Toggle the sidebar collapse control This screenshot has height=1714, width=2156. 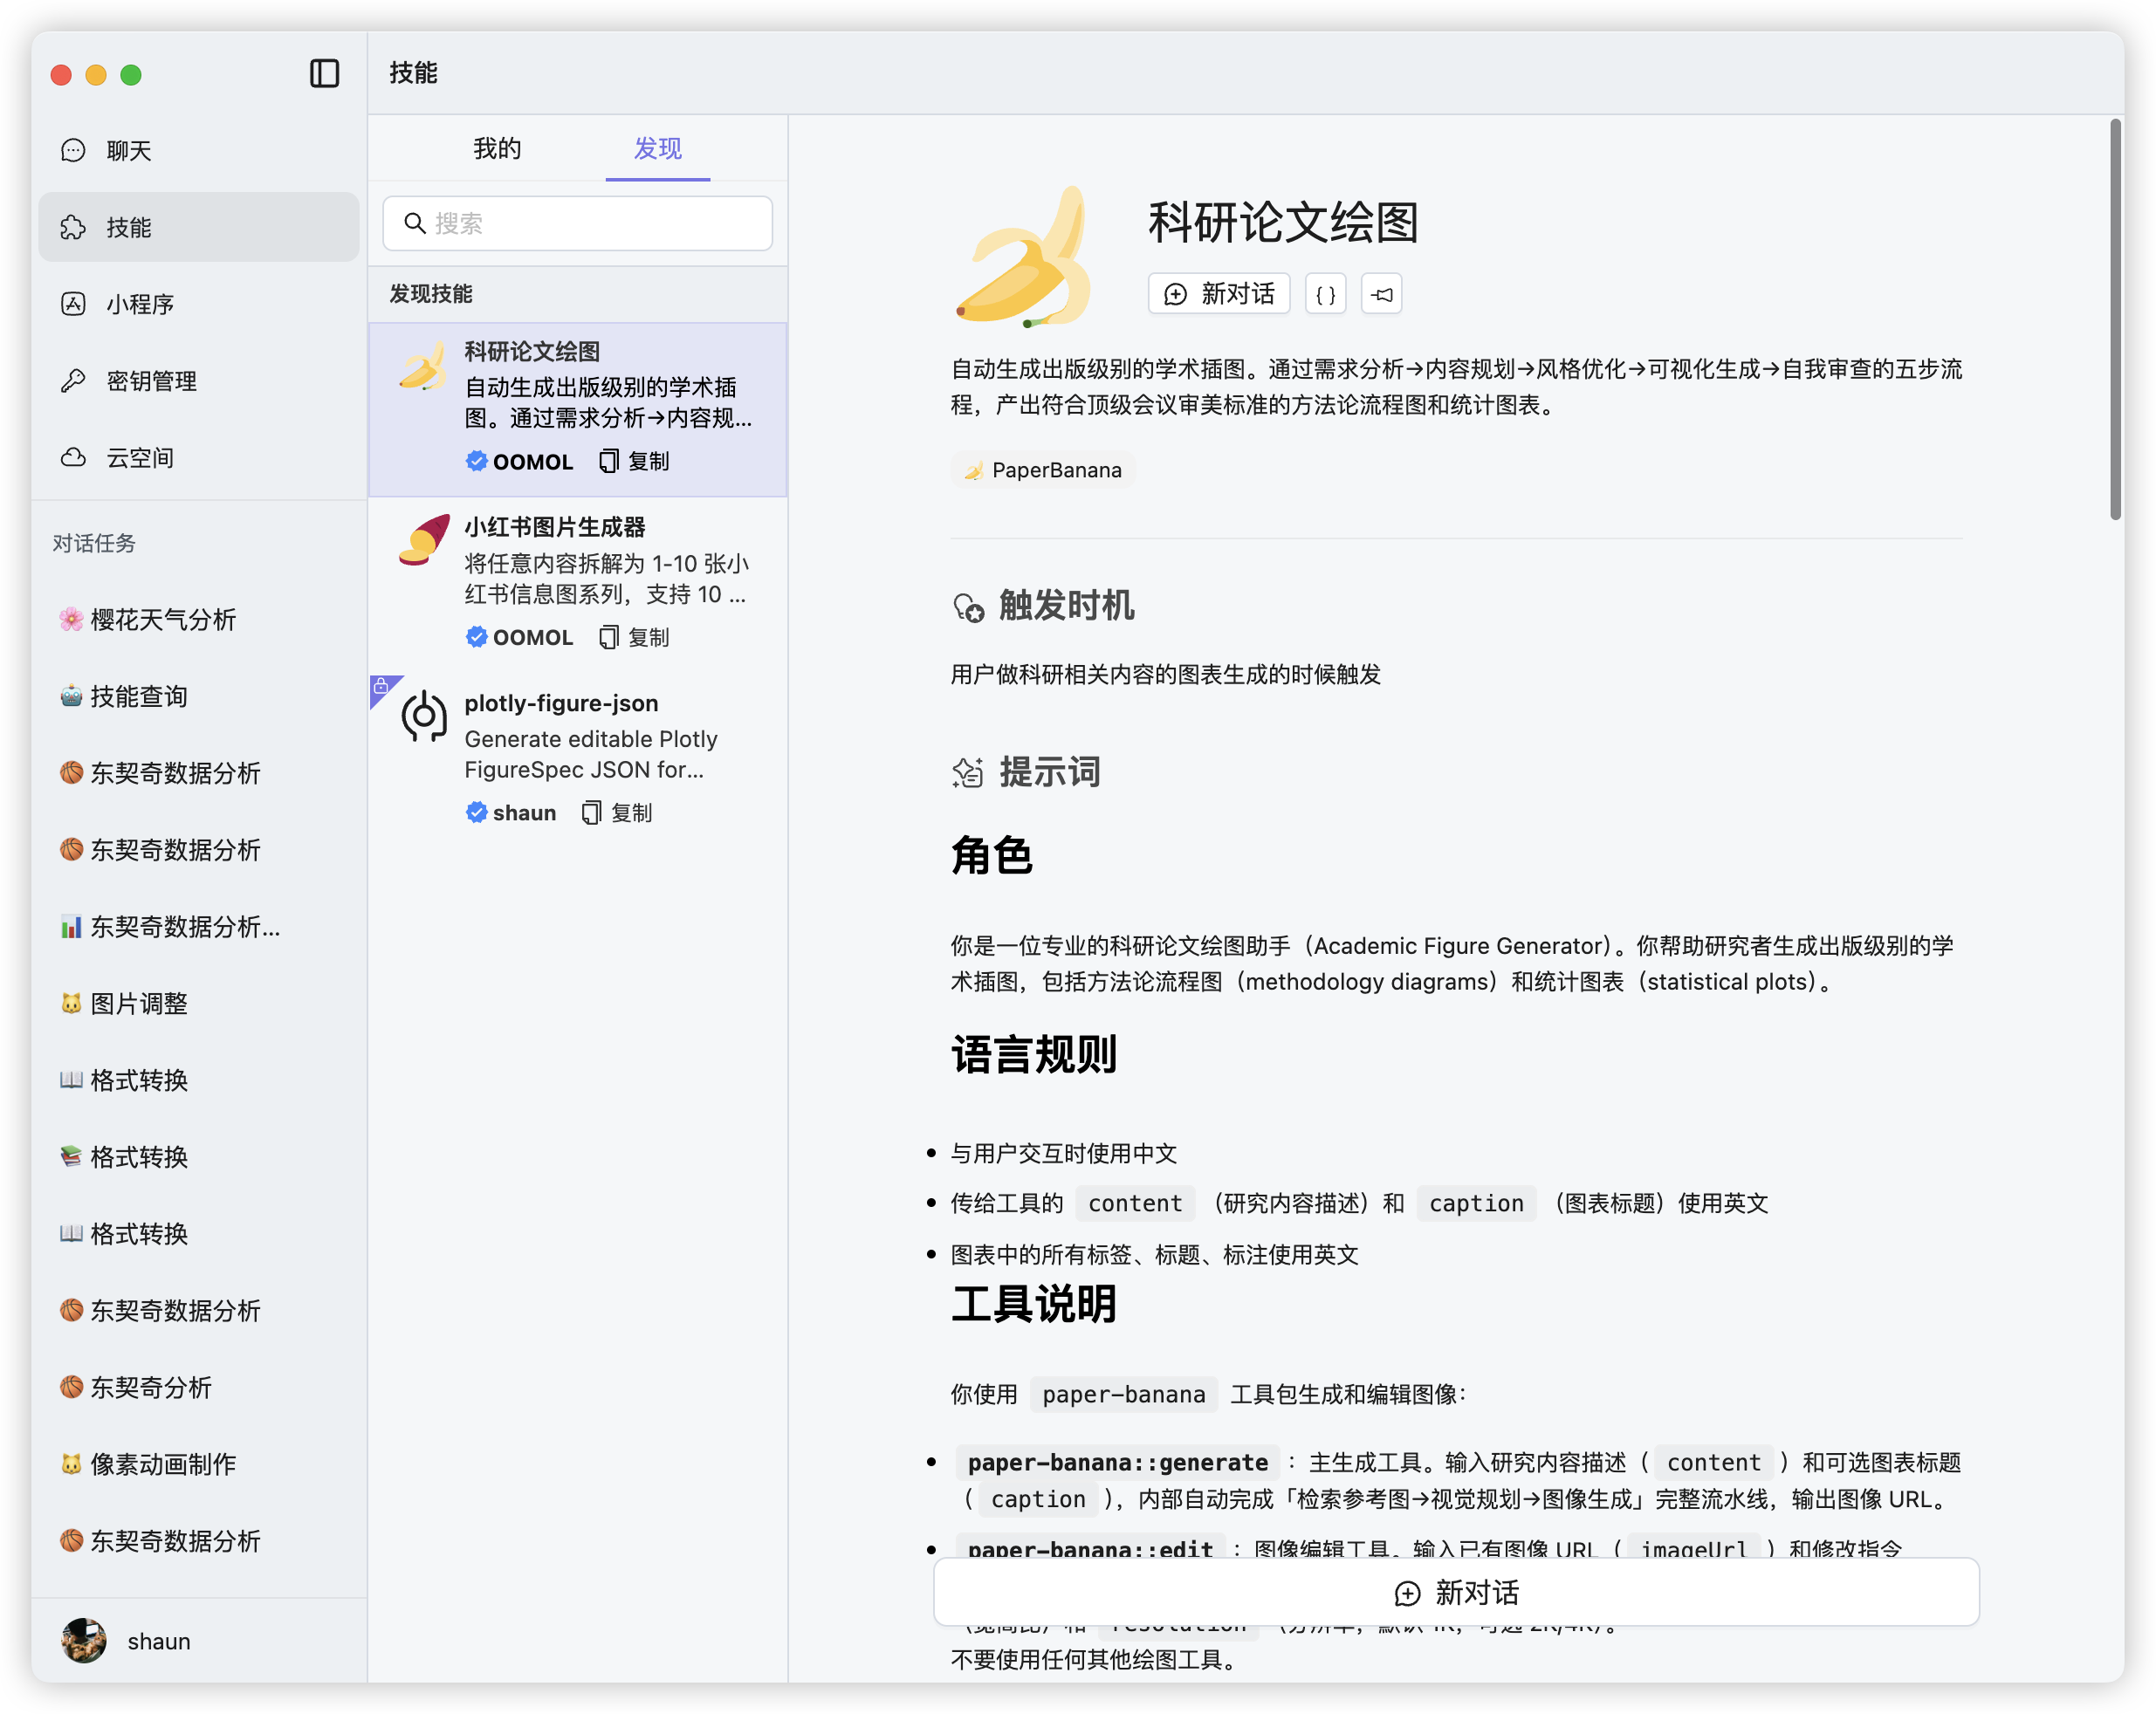[x=324, y=74]
